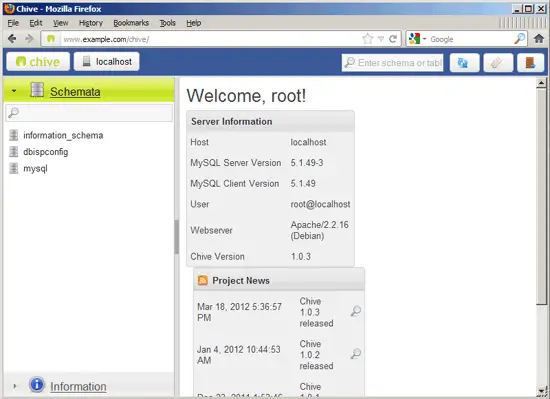Open the Bookmarks menu
The image size is (550, 399).
(131, 23)
